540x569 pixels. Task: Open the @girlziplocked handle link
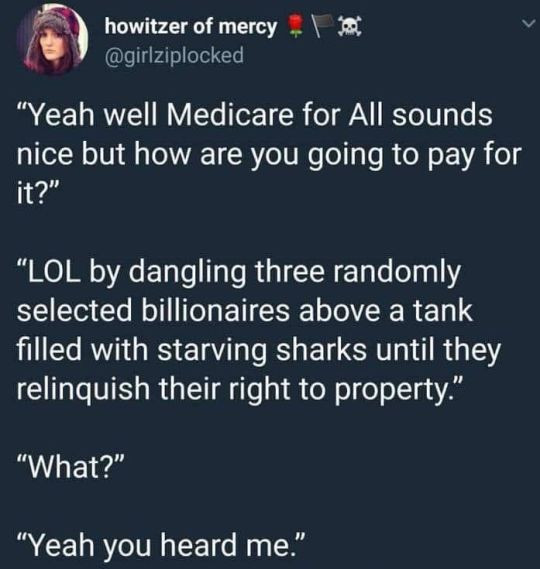[174, 55]
